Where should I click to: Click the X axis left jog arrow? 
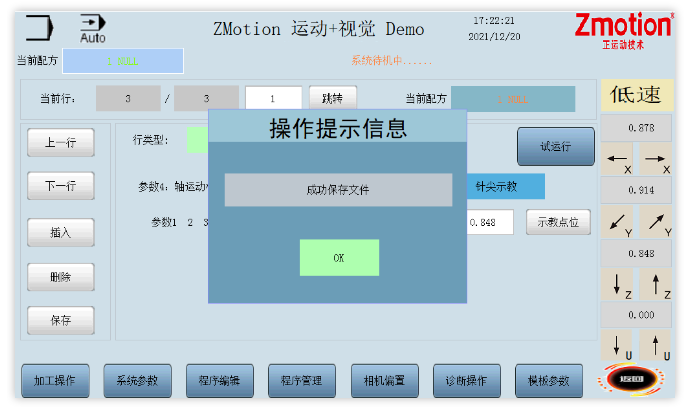pos(617,159)
